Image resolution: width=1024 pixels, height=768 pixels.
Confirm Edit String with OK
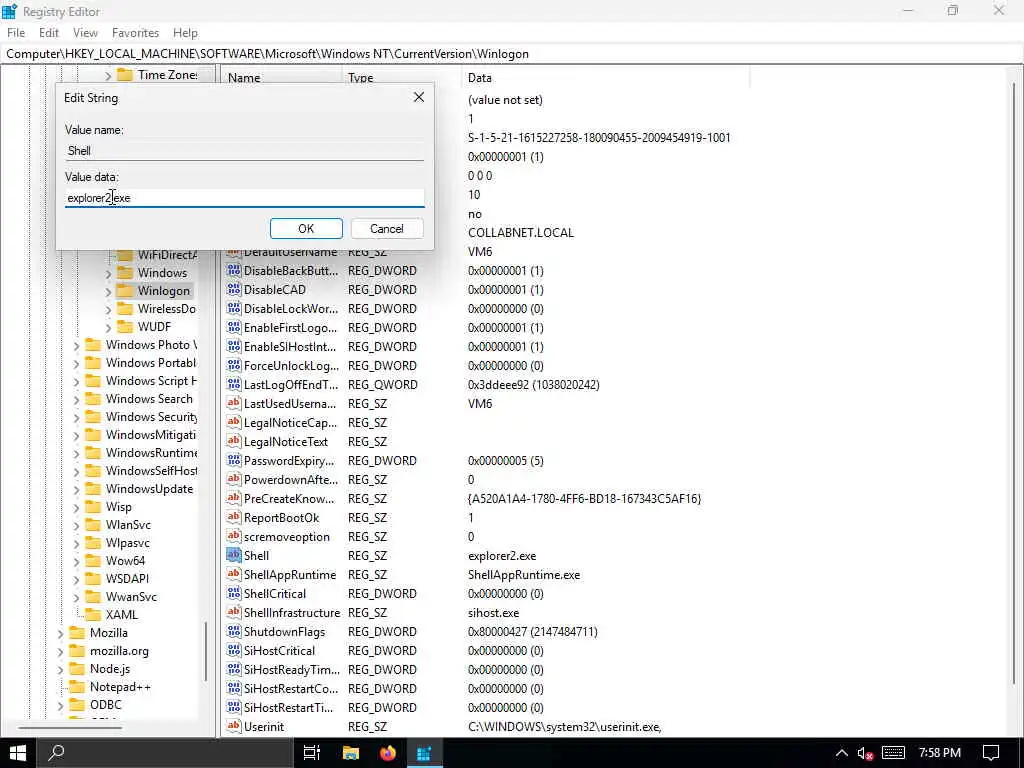tap(306, 229)
